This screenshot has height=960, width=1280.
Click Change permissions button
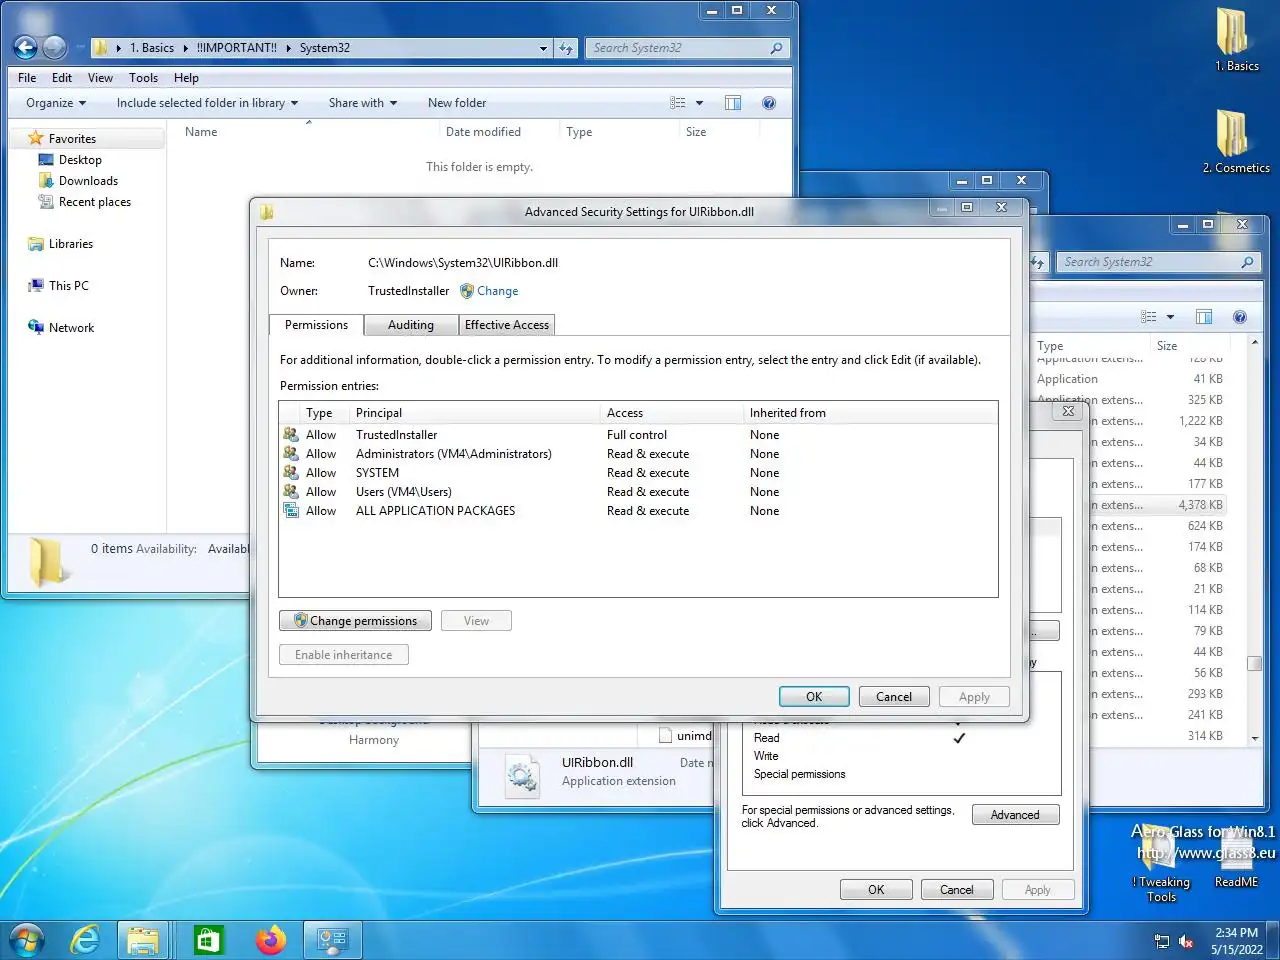click(x=355, y=621)
